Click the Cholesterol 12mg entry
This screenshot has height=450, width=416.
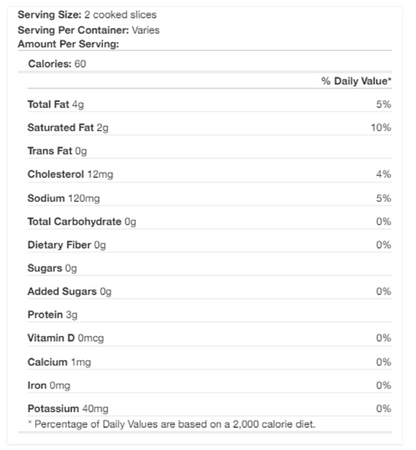pos(70,174)
